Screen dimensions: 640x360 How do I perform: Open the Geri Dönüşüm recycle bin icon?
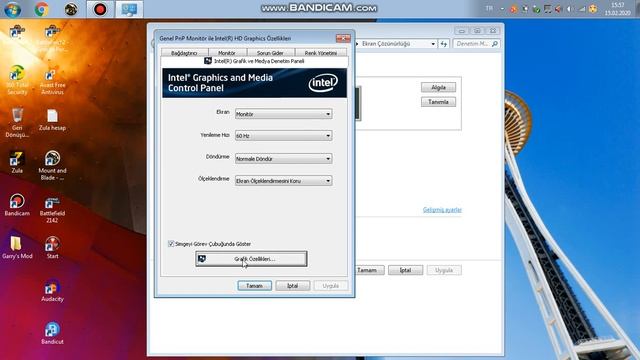tap(17, 122)
